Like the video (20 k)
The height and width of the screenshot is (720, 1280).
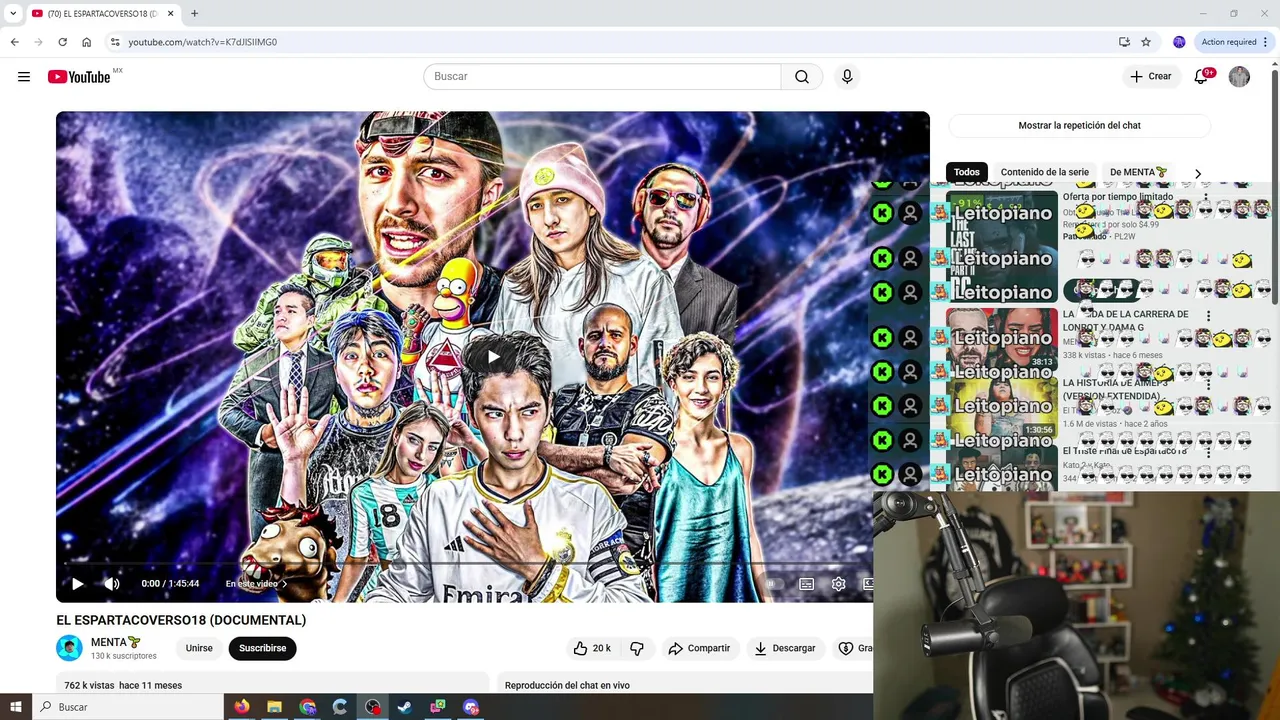coord(592,648)
